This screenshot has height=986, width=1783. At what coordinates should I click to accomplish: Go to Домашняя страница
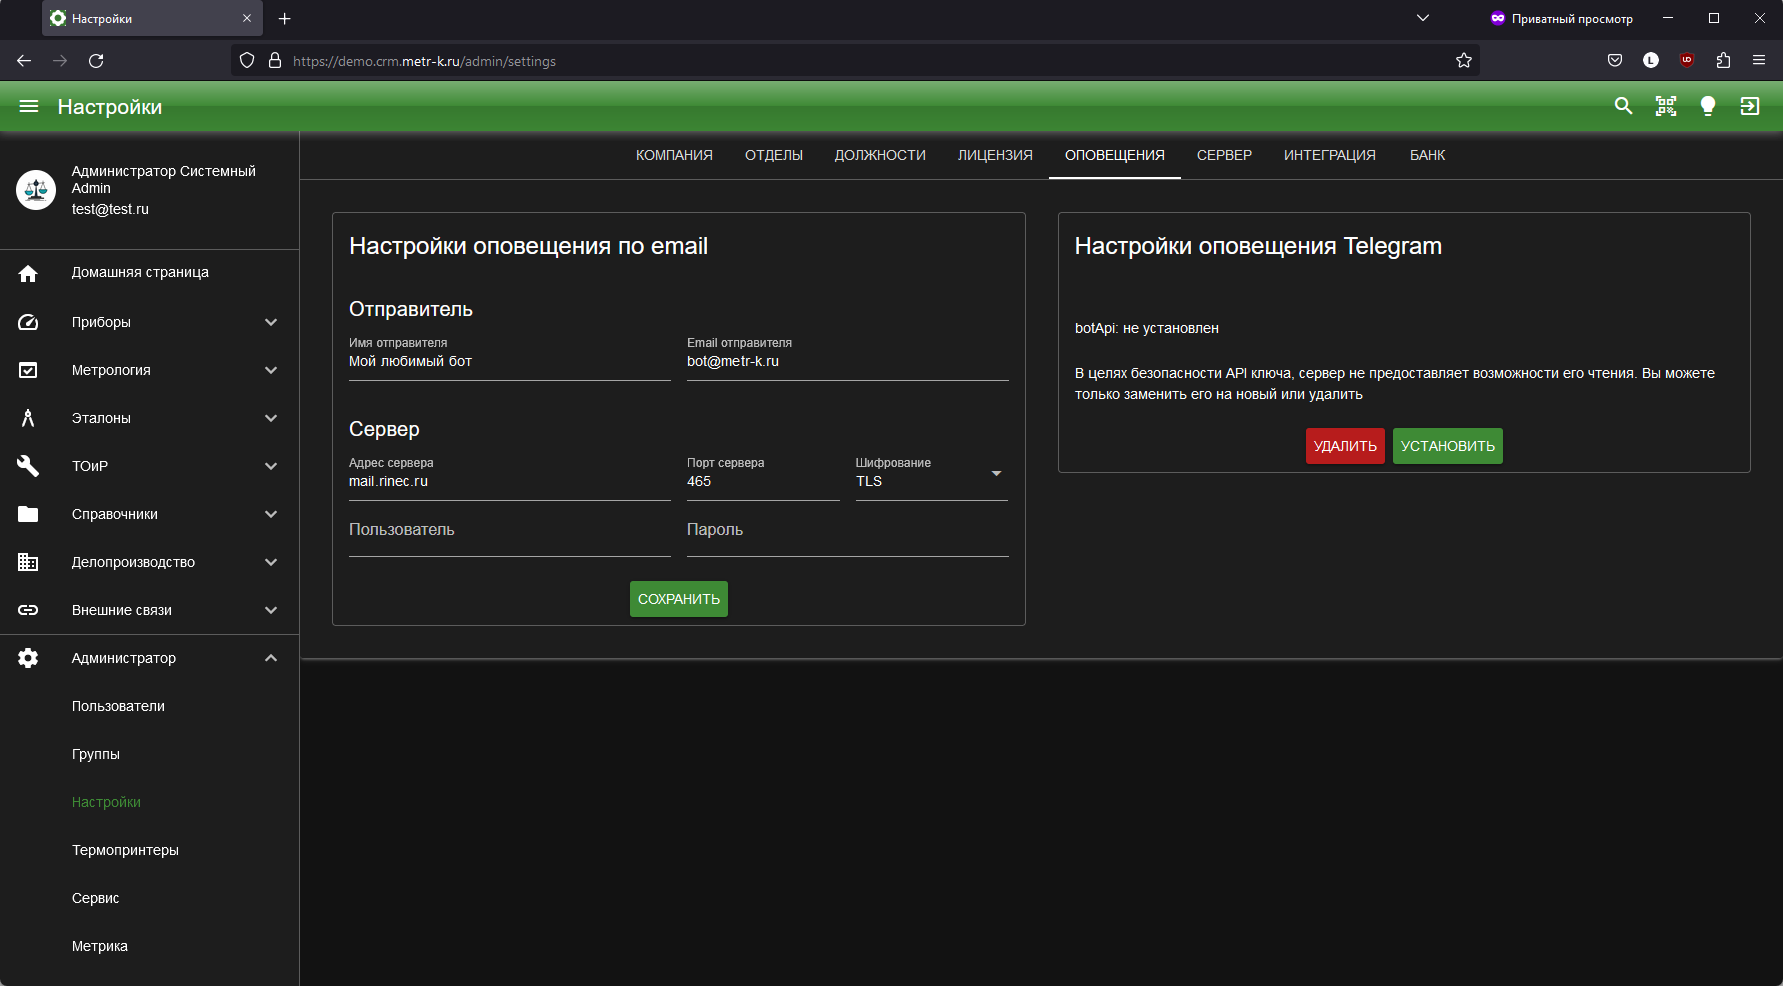(150, 273)
